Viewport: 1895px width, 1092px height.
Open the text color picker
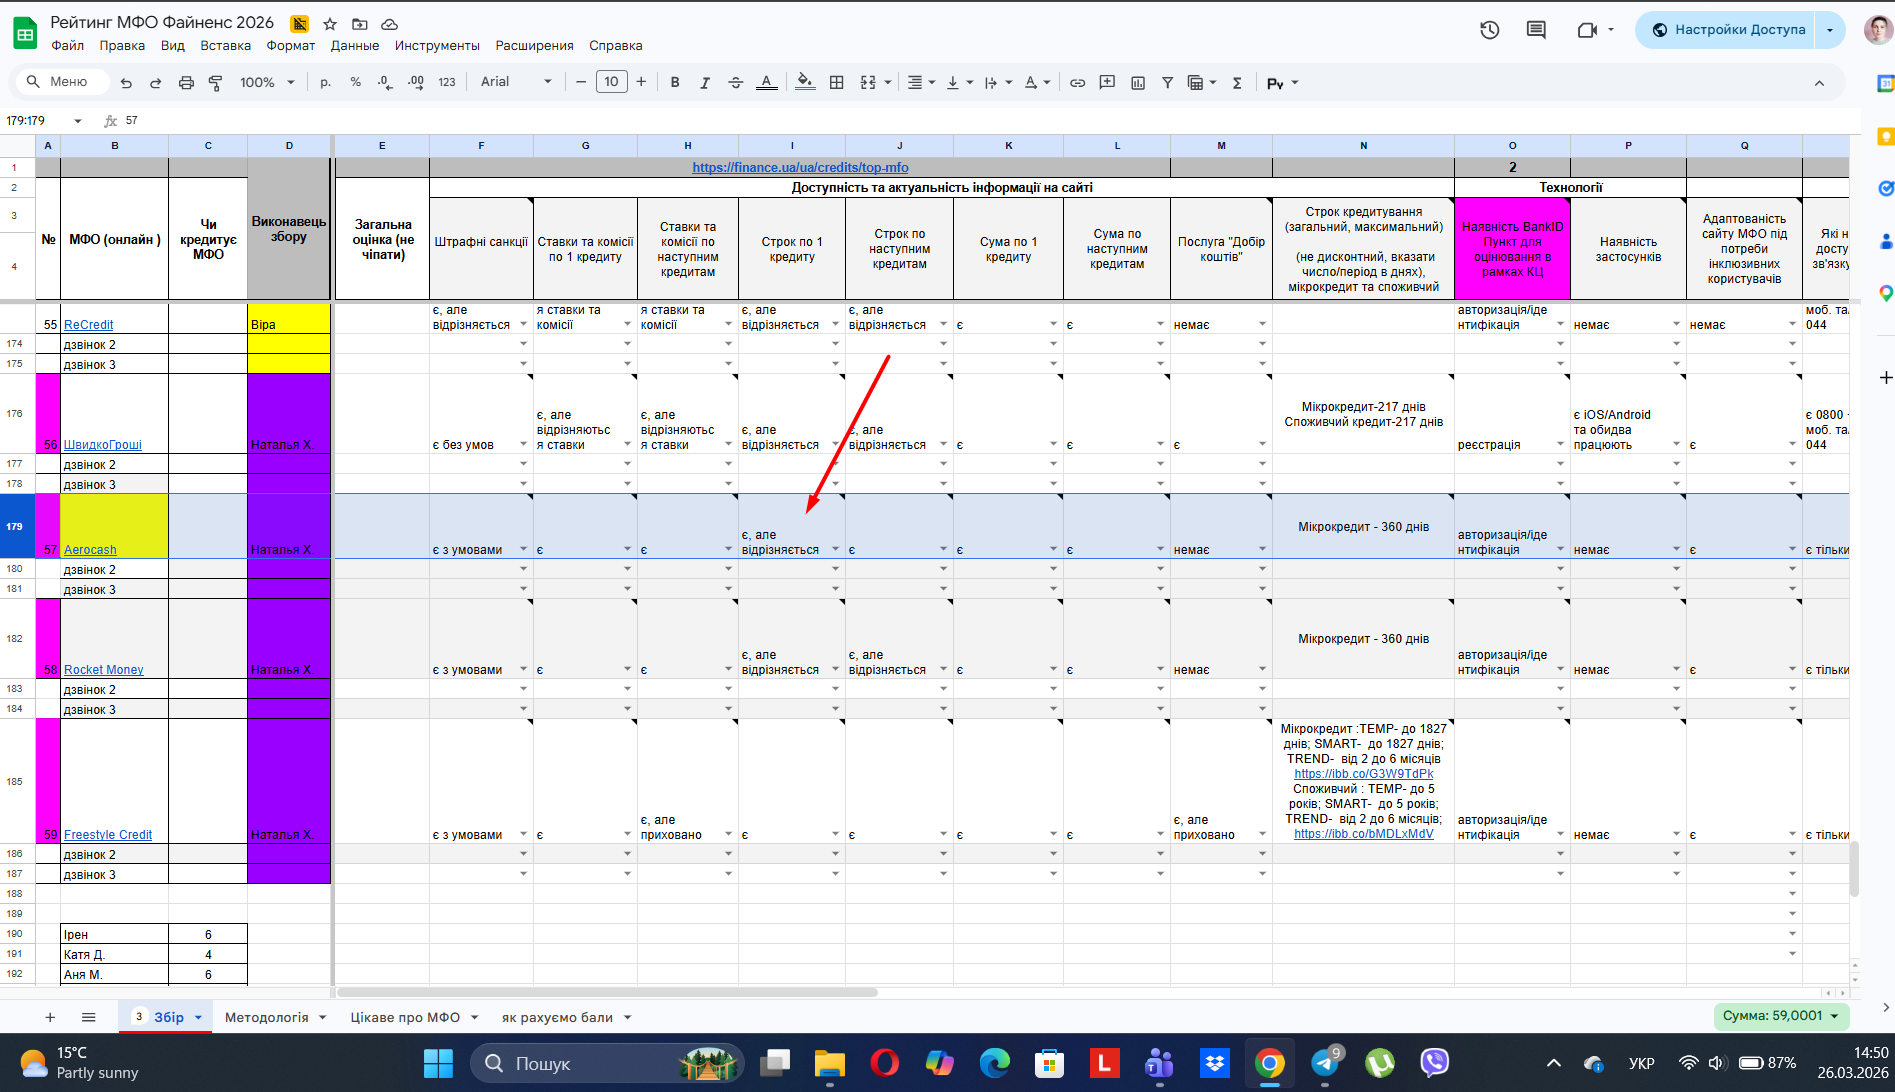766,83
